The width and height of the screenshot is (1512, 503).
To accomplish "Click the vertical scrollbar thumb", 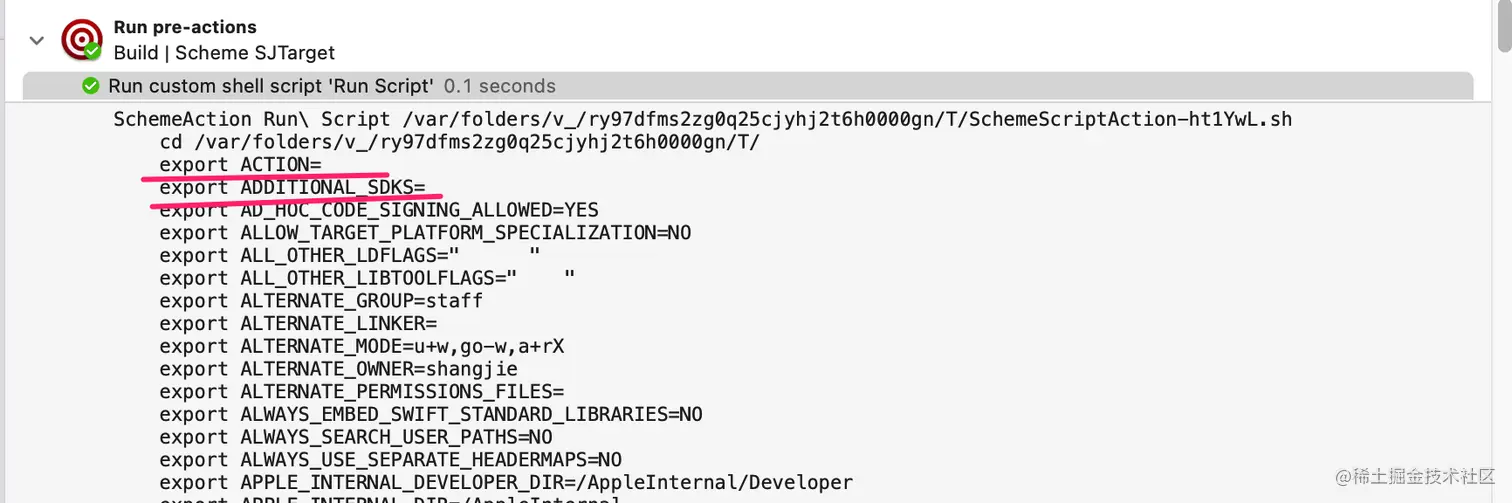I will (1504, 25).
